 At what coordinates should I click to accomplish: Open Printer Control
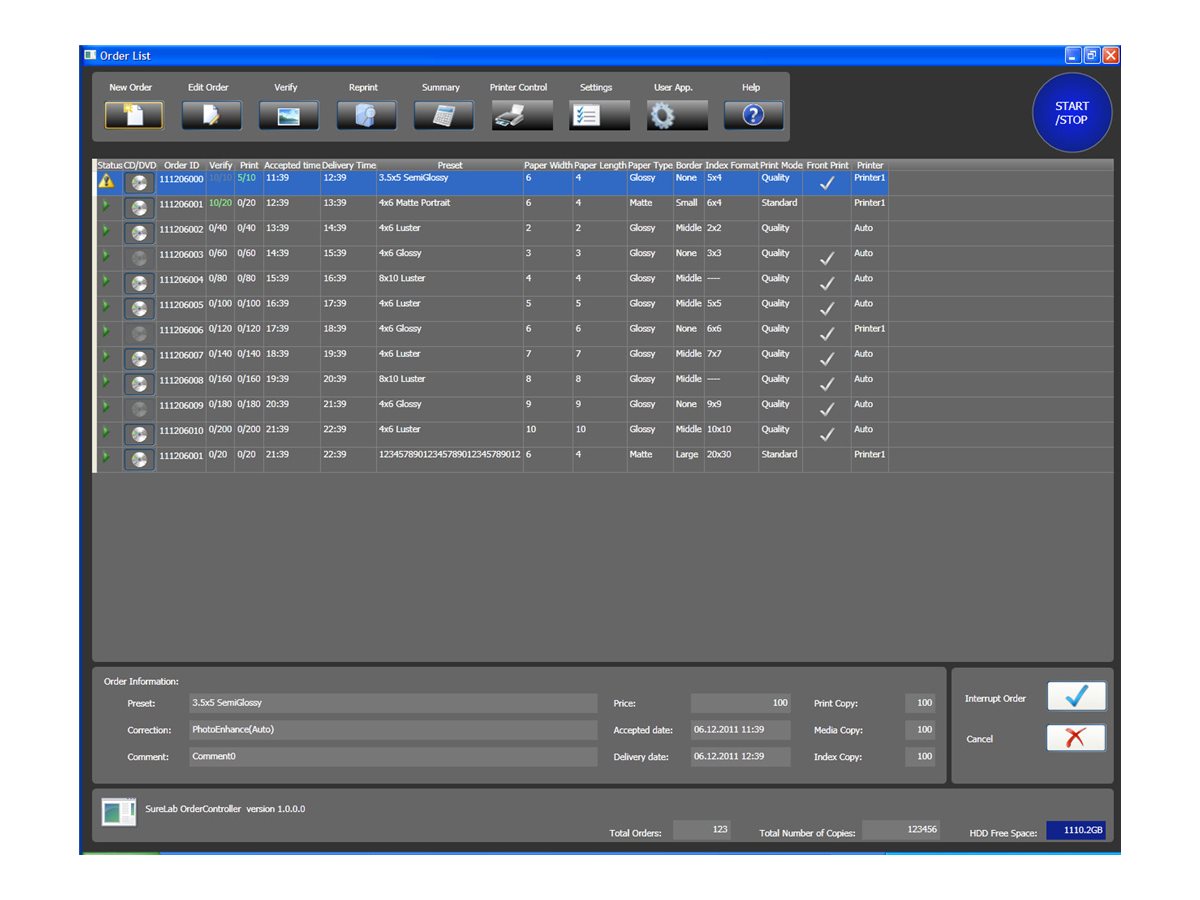coord(520,115)
